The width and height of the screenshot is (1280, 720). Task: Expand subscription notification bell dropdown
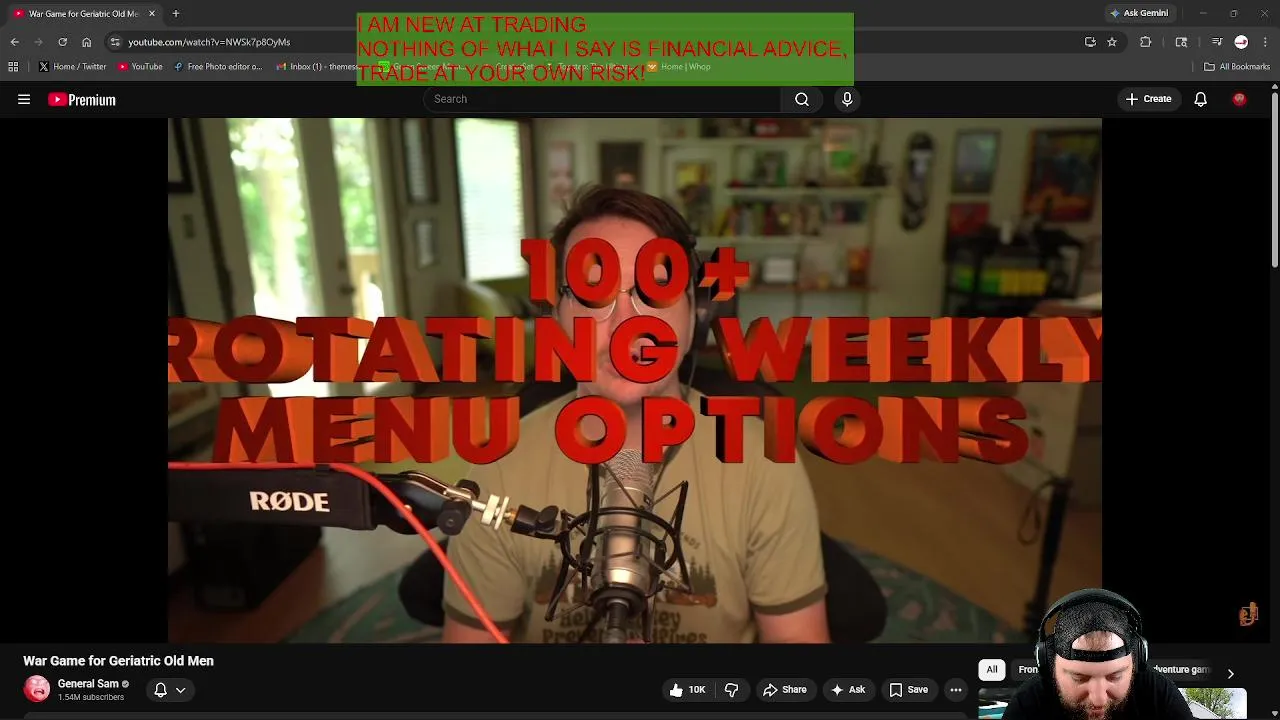point(170,689)
